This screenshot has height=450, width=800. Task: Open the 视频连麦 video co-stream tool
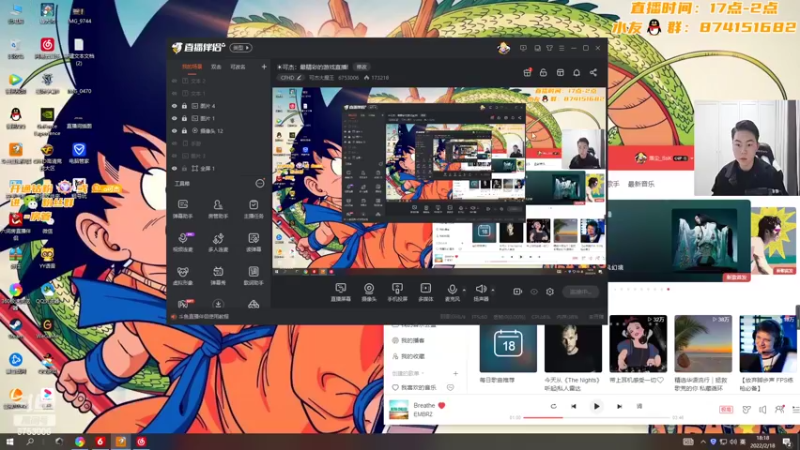point(183,242)
